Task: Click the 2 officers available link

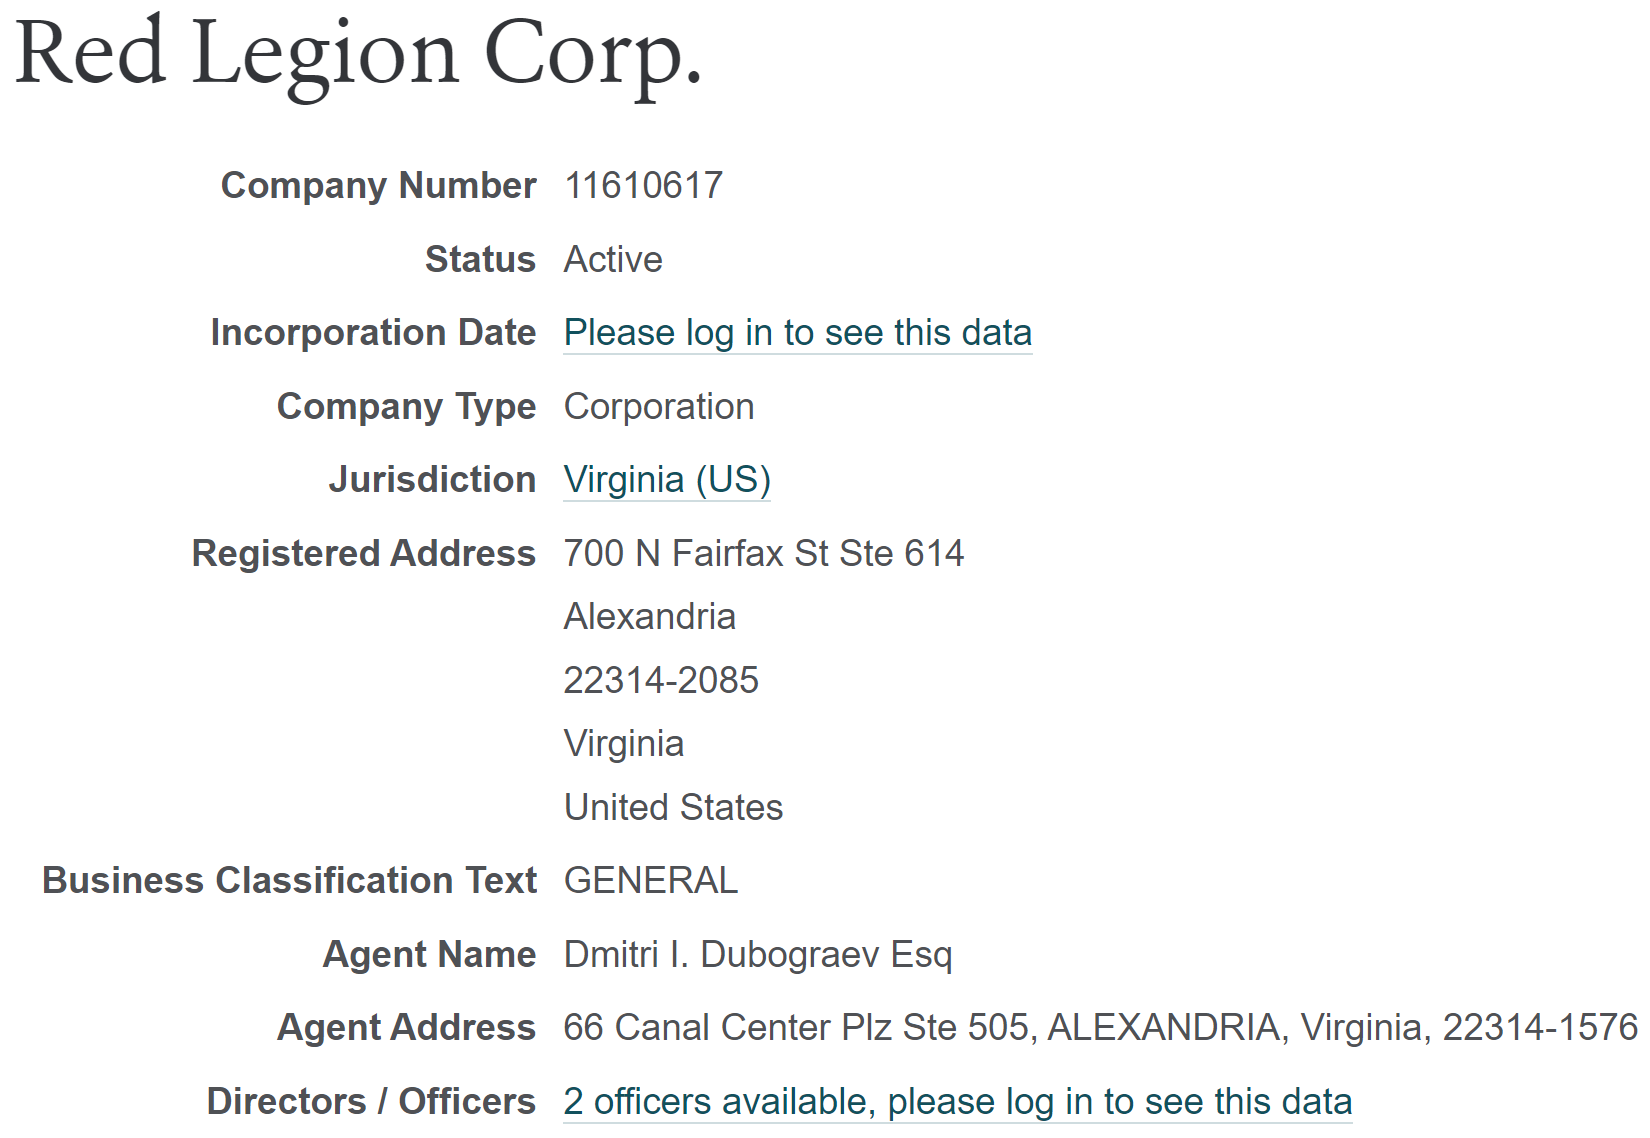Action: [x=957, y=1102]
